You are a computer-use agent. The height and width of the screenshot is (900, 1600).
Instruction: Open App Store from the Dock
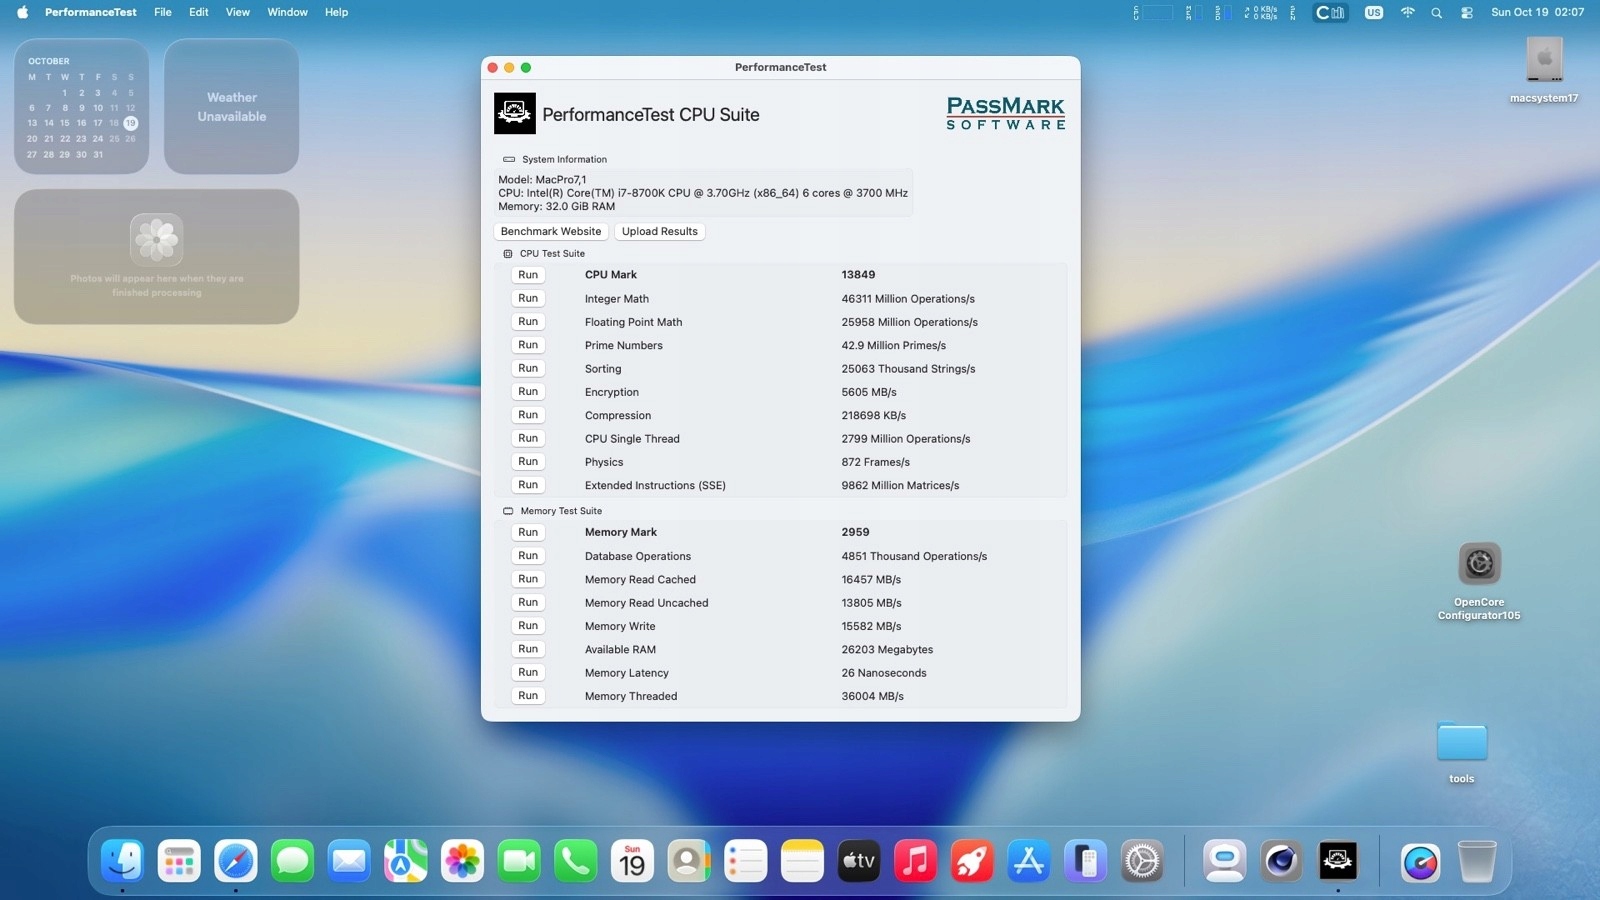pos(1029,861)
